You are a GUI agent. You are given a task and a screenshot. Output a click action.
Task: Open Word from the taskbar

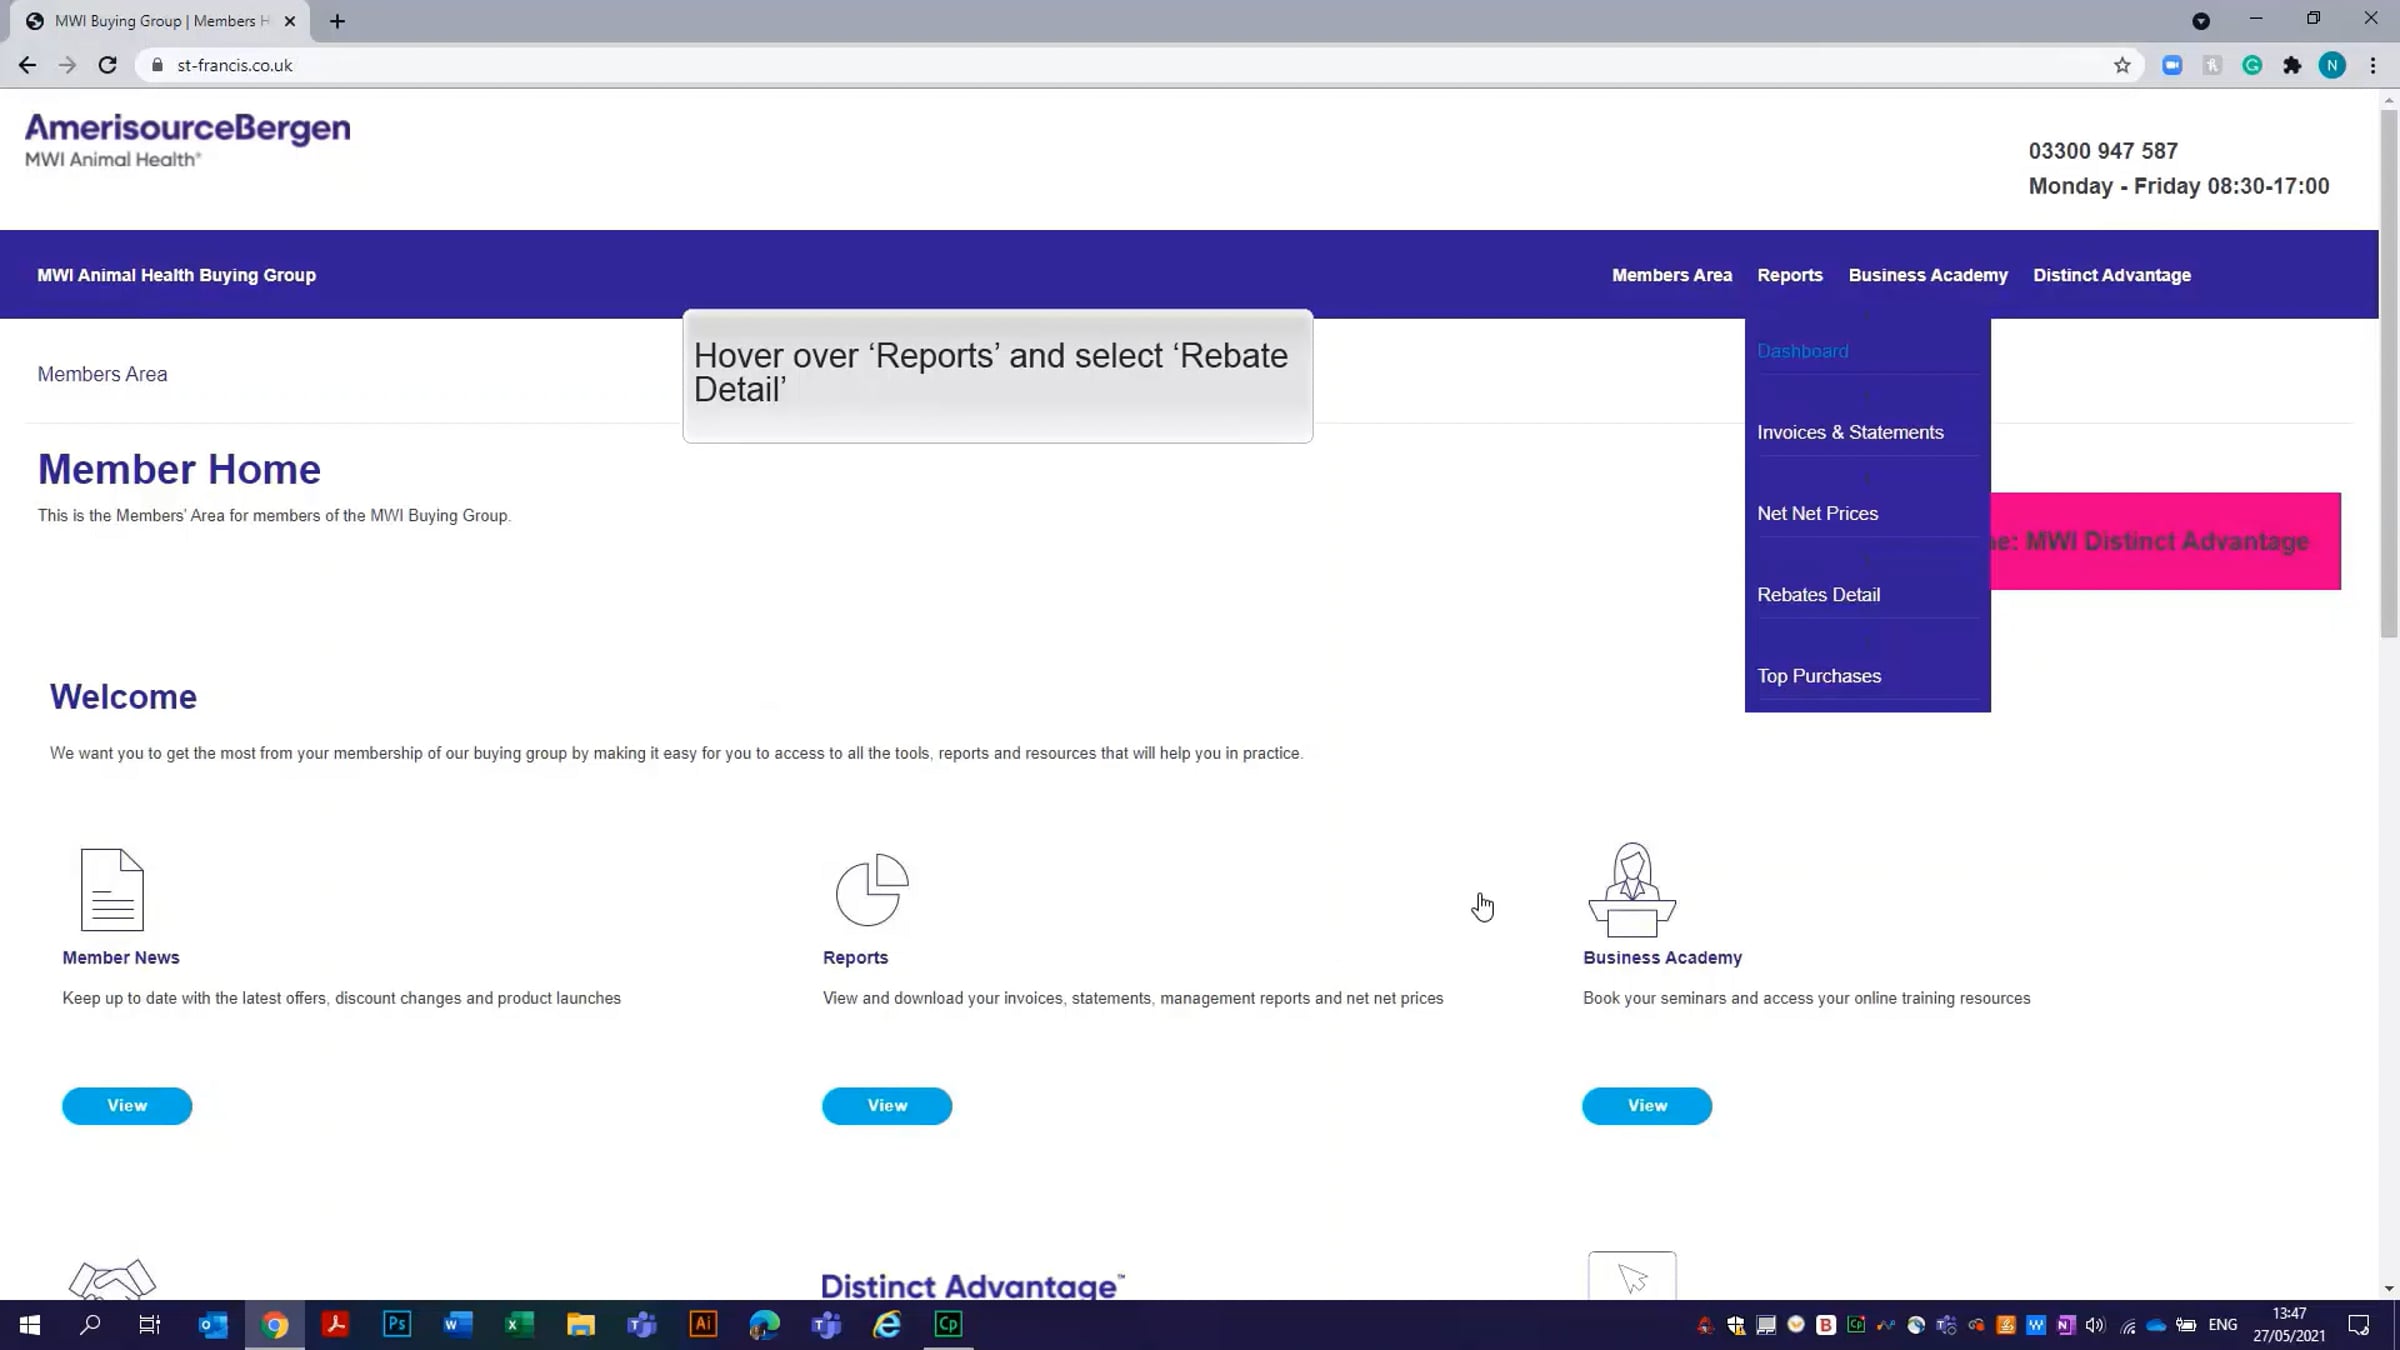[x=458, y=1325]
